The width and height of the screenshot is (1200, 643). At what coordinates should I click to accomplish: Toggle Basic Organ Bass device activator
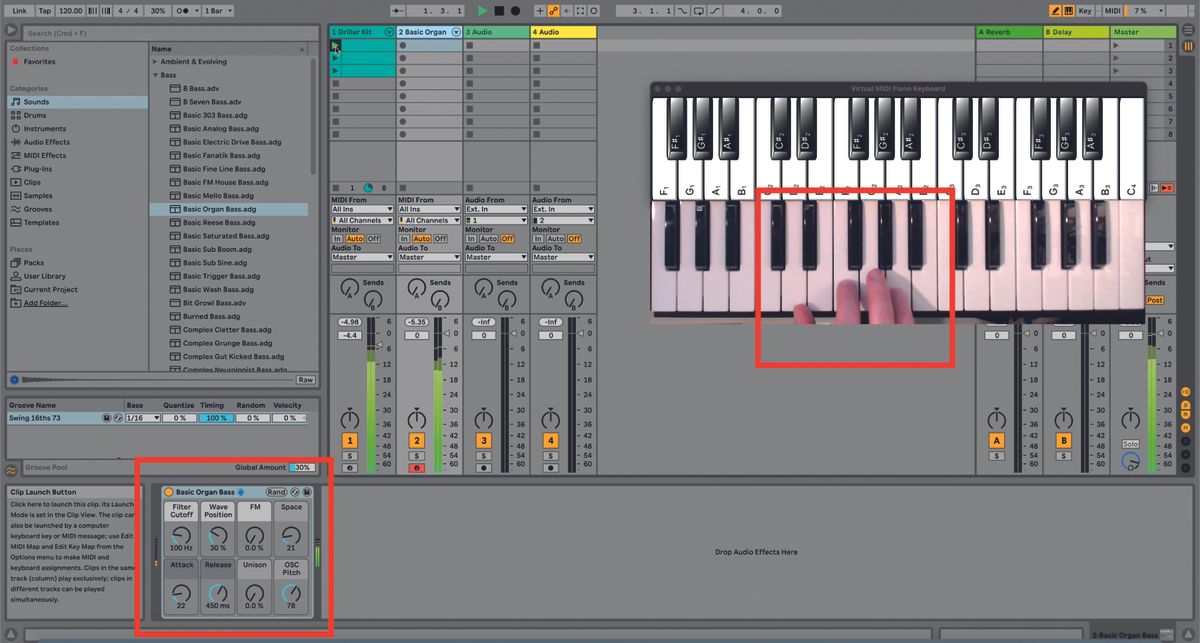pyautogui.click(x=169, y=492)
